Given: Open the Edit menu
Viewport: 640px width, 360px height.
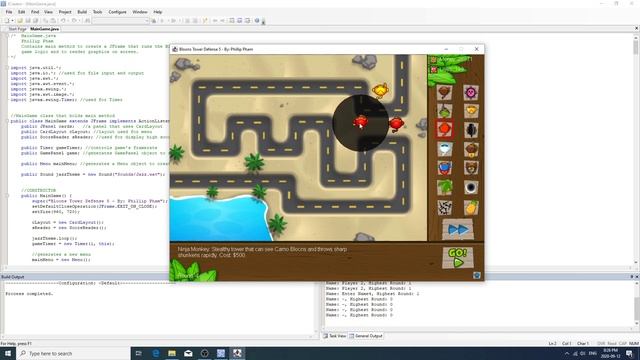Looking at the screenshot, I should (22, 12).
